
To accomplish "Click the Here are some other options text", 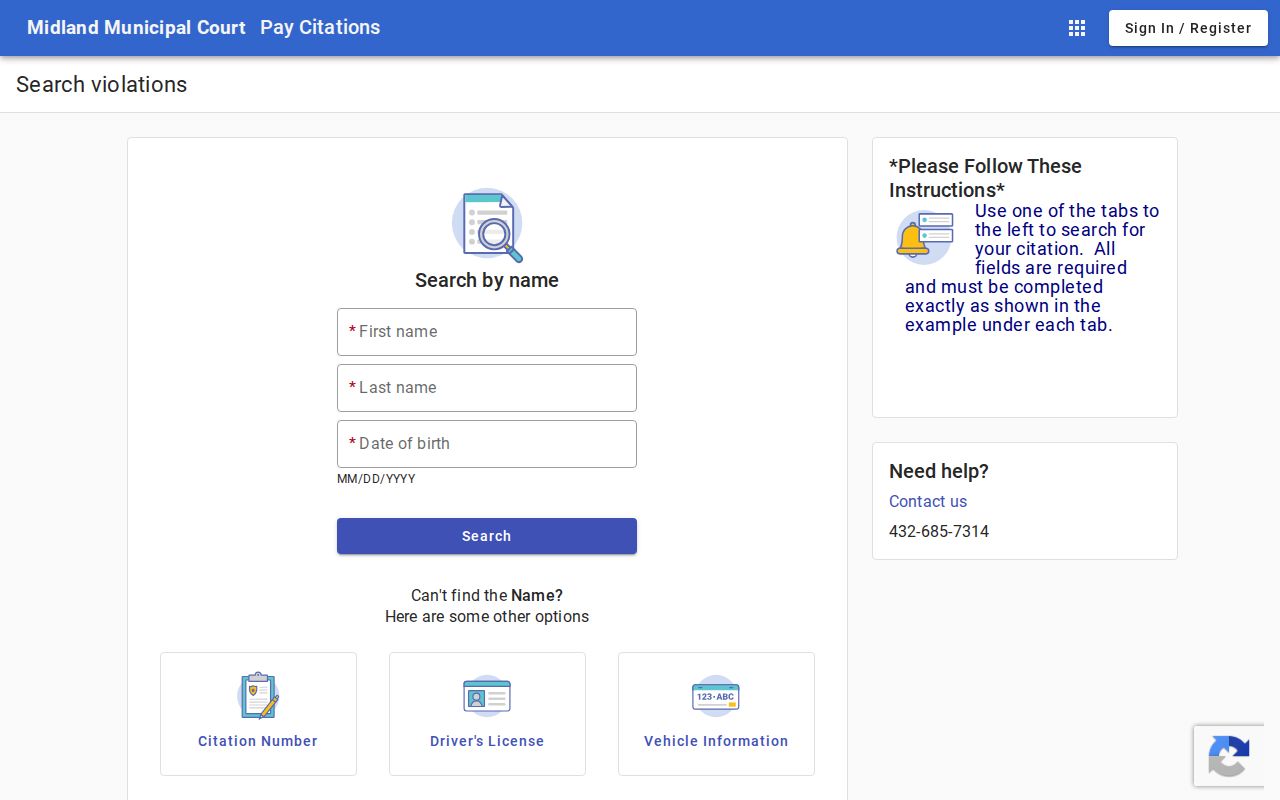I will [x=487, y=617].
